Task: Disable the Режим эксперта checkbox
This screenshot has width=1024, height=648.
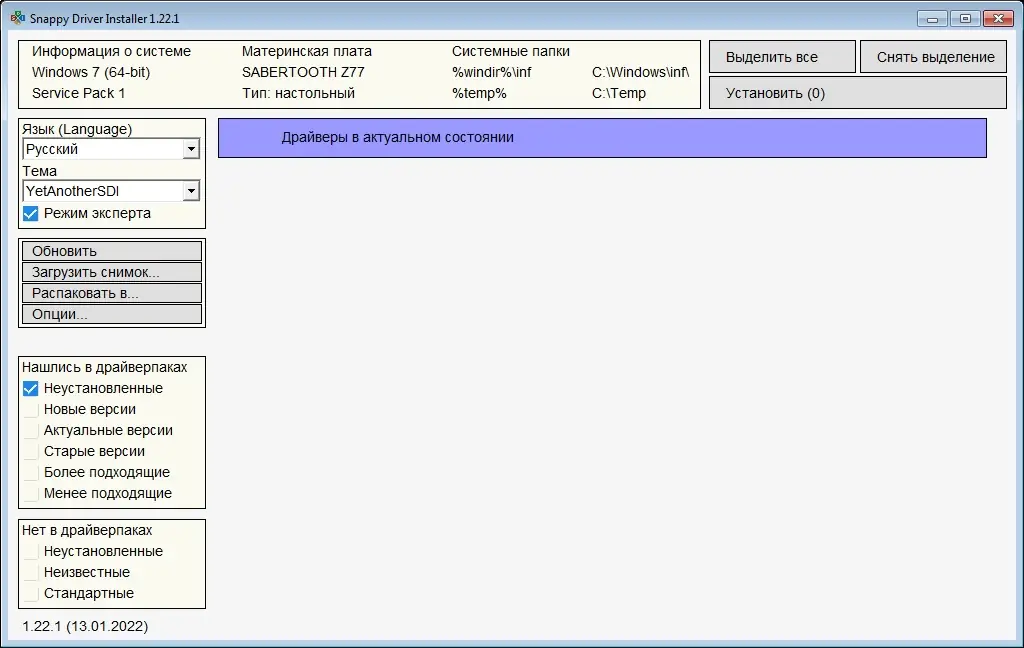Action: (x=29, y=213)
